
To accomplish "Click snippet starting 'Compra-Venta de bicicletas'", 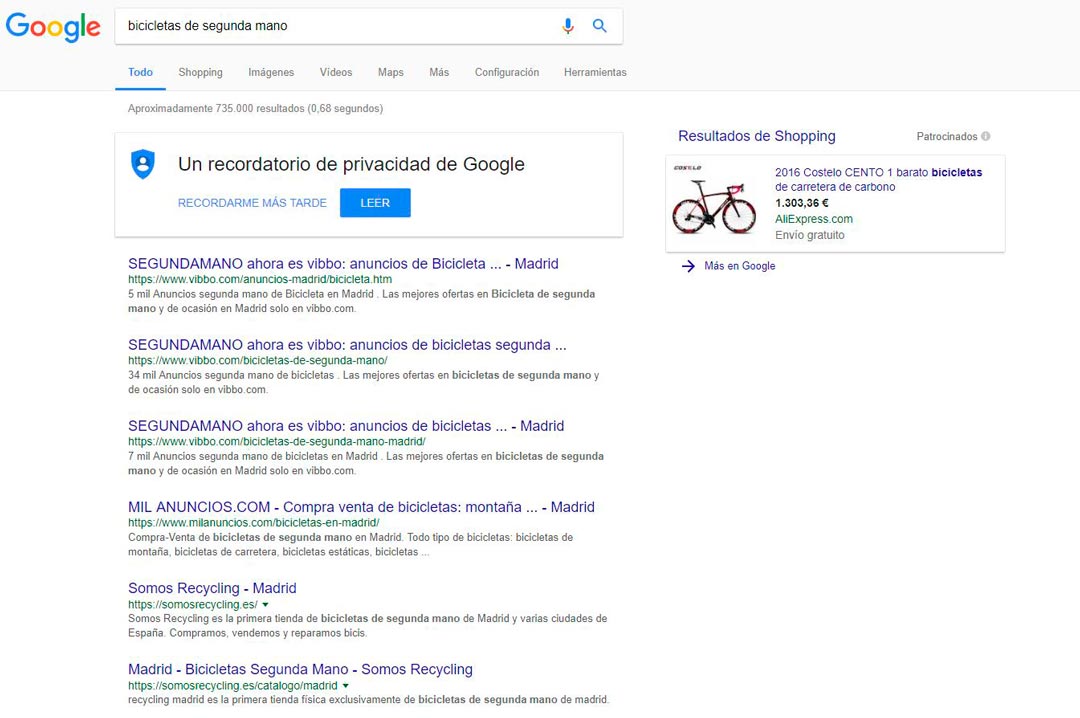I will click(x=351, y=544).
